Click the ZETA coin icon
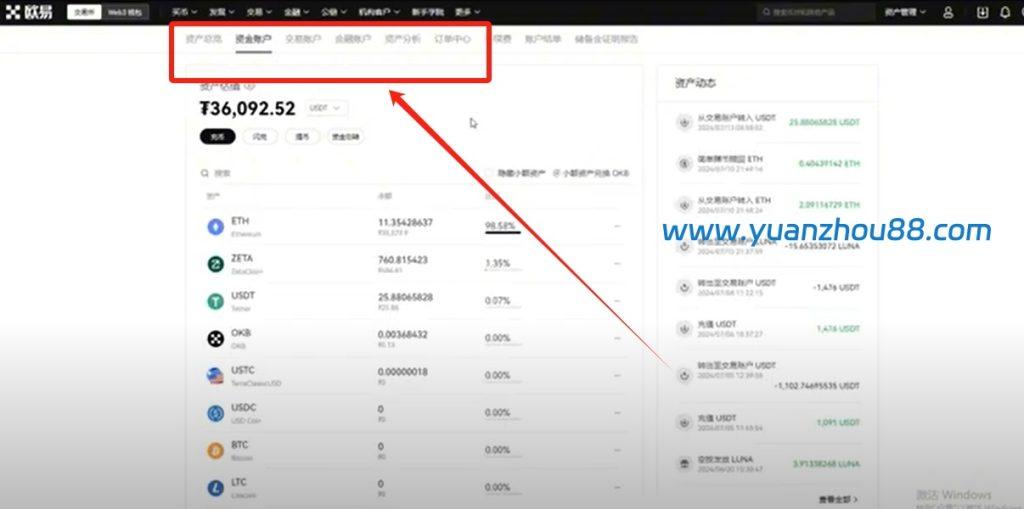Viewport: 1024px width, 509px height. pos(215,264)
